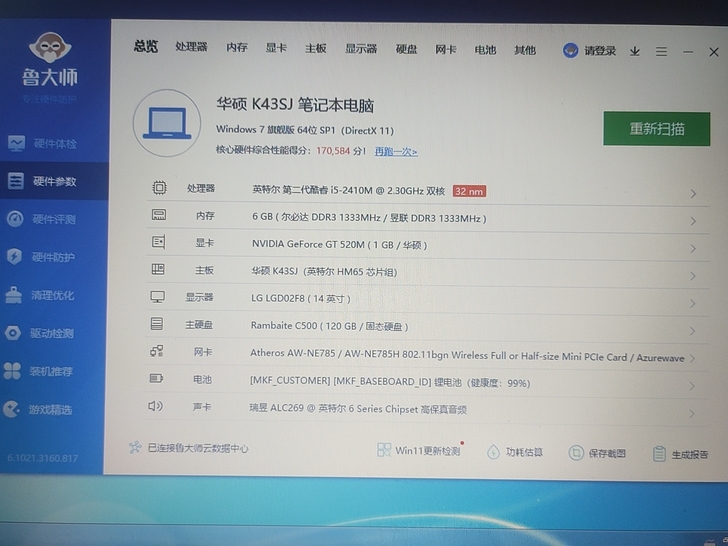Click the 处理器 CPU chip icon

pyautogui.click(x=159, y=188)
